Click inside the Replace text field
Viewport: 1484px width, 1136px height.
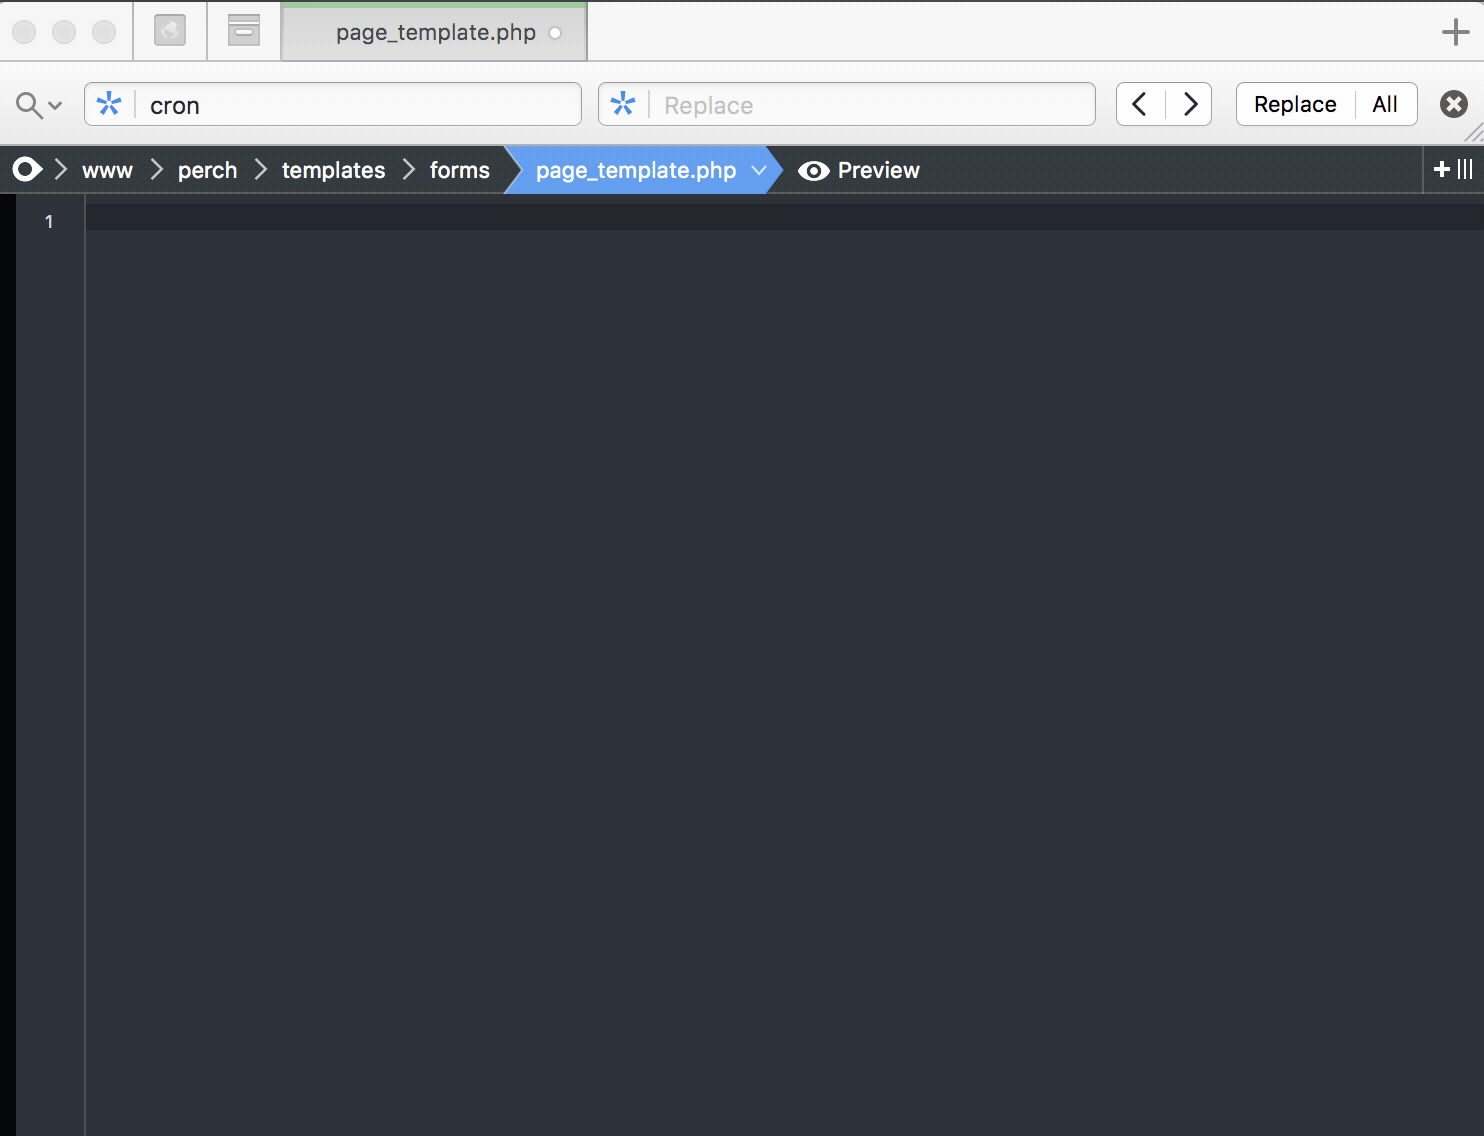click(x=860, y=104)
